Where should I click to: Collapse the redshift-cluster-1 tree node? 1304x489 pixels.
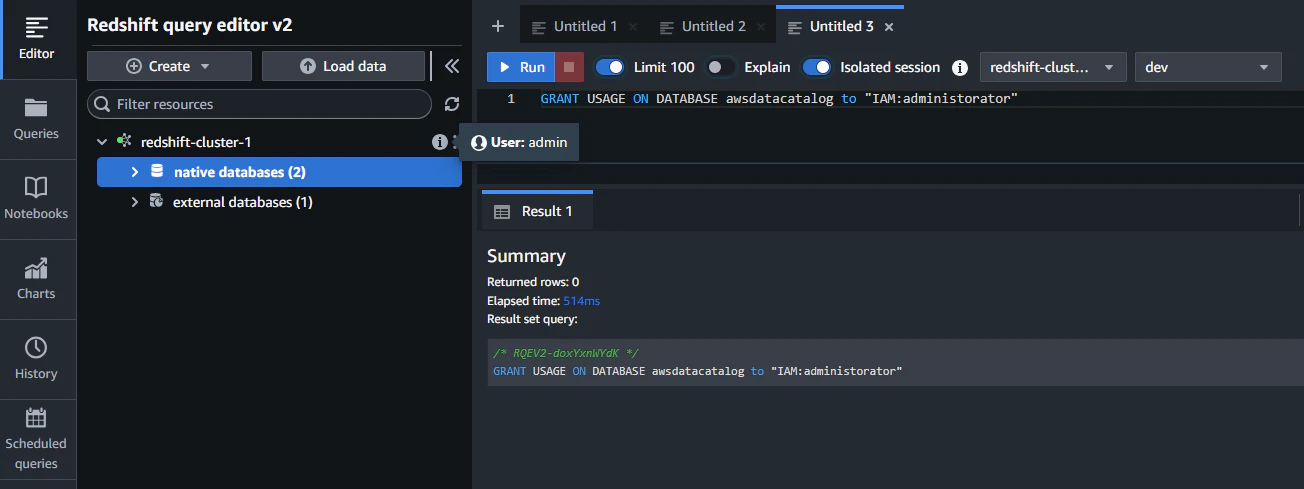[x=102, y=142]
